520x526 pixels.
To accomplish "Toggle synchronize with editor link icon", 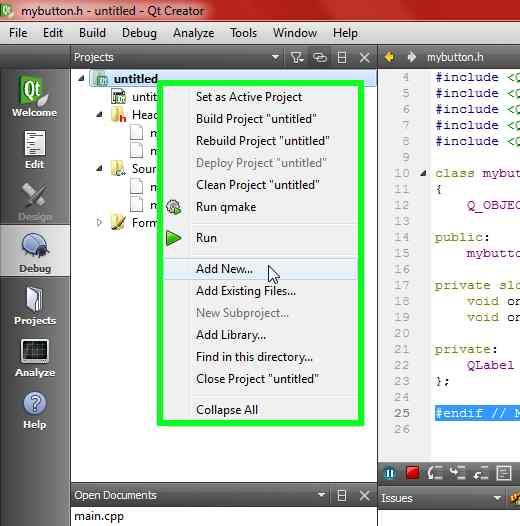I will [x=319, y=57].
